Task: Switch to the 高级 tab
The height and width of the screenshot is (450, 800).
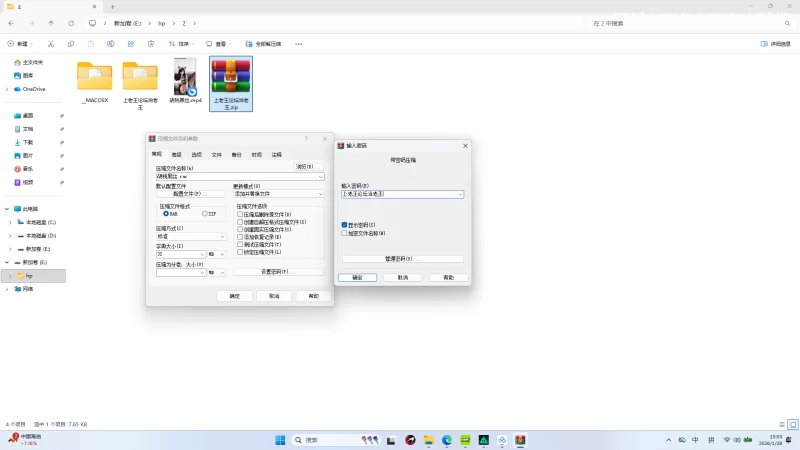Action: (176, 155)
